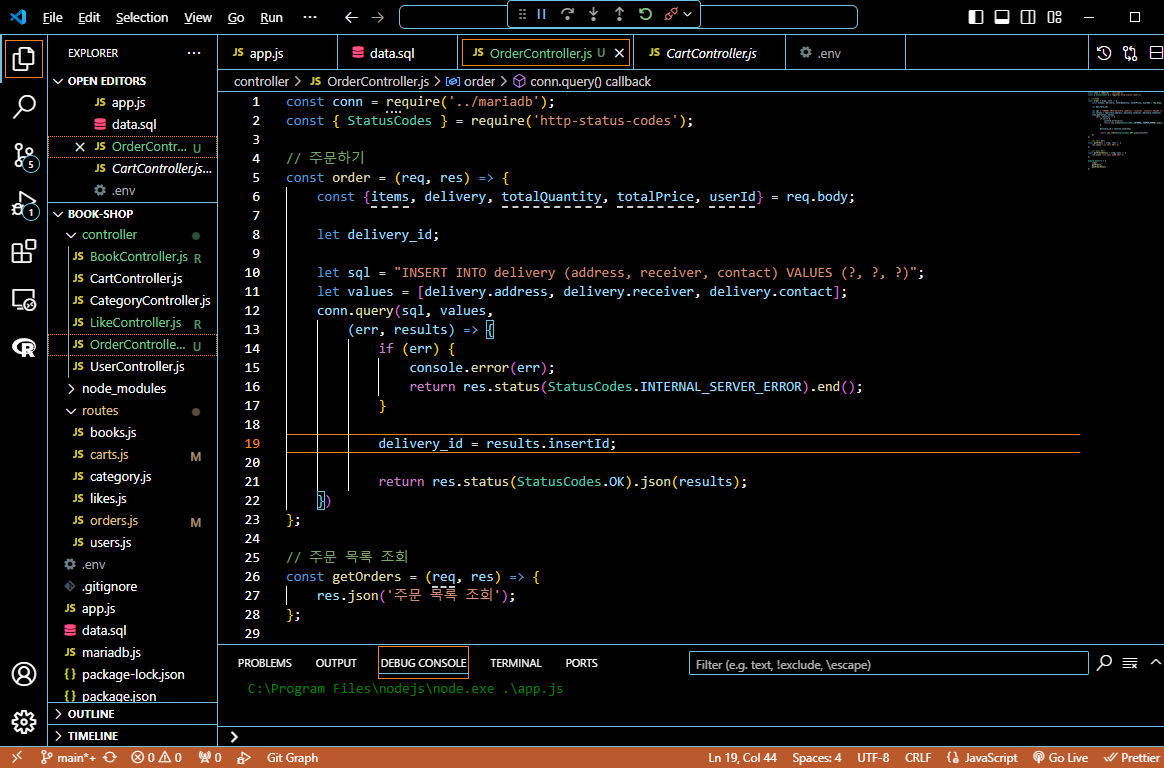The image size is (1164, 768).
Task: Click Go Live in status bar
Action: [x=1062, y=758]
